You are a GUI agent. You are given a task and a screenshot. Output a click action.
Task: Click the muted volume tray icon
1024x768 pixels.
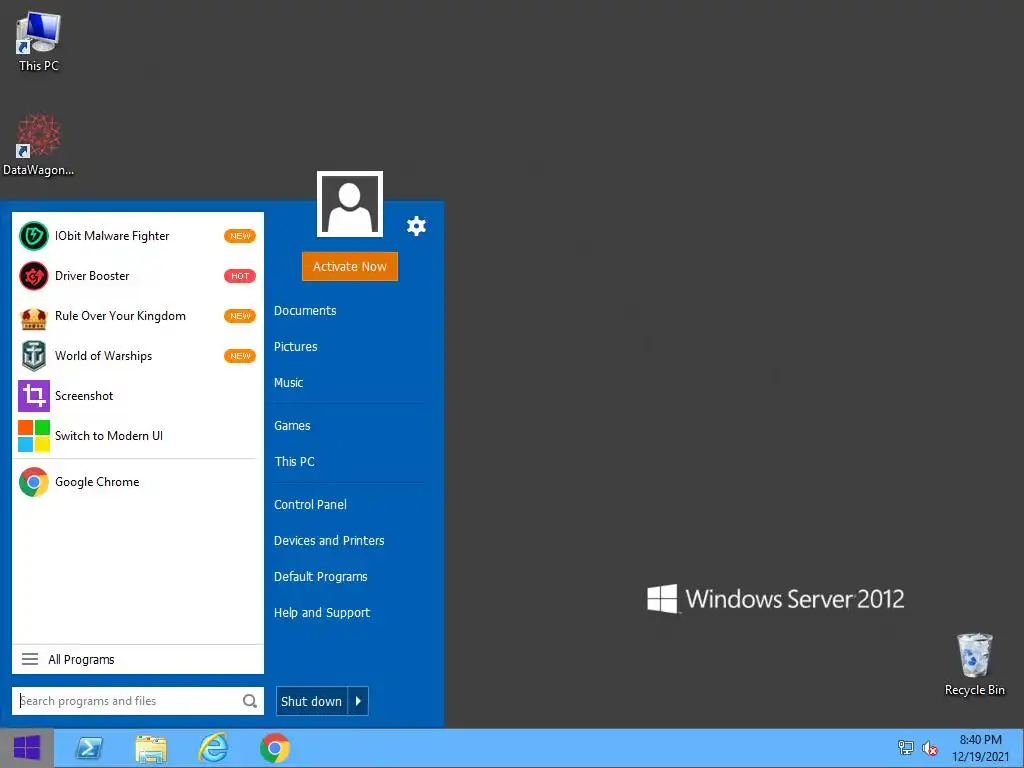pyautogui.click(x=930, y=748)
